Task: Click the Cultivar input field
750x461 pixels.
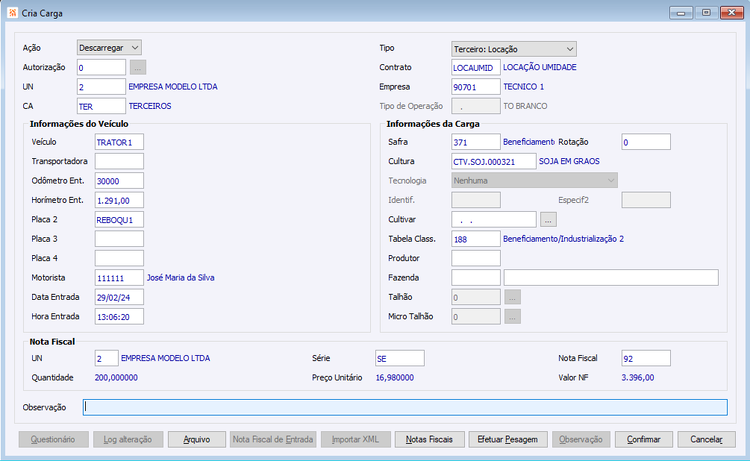Action: 494,220
